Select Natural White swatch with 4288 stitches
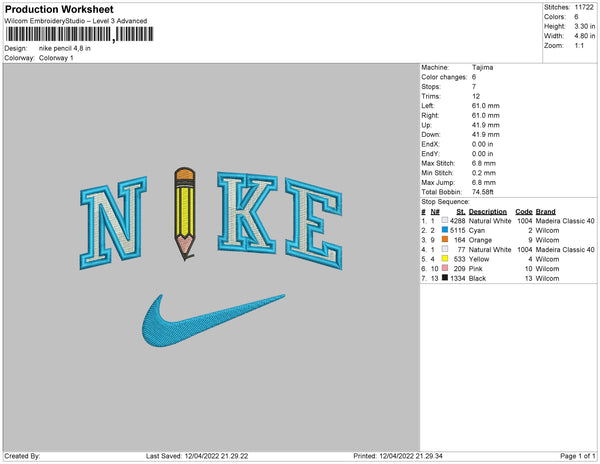The image size is (600, 464). click(445, 220)
